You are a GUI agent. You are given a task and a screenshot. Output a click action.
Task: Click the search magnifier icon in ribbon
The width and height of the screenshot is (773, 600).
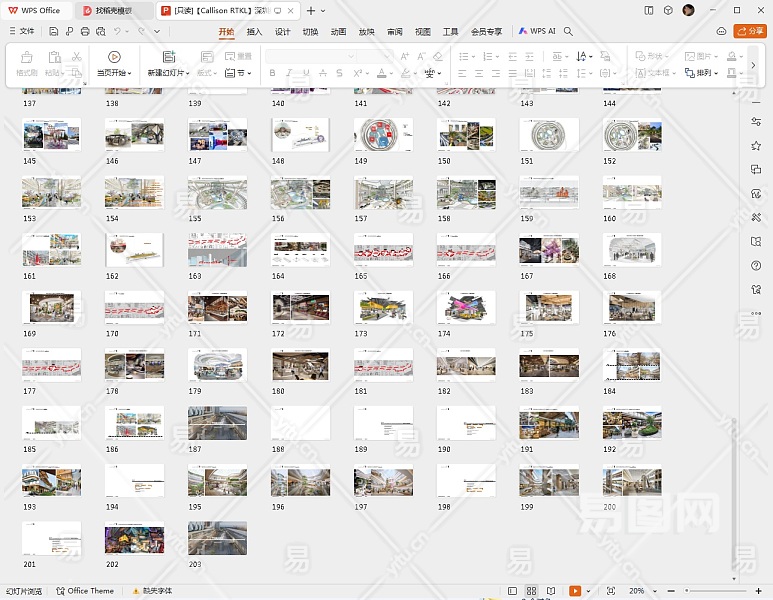tap(568, 31)
